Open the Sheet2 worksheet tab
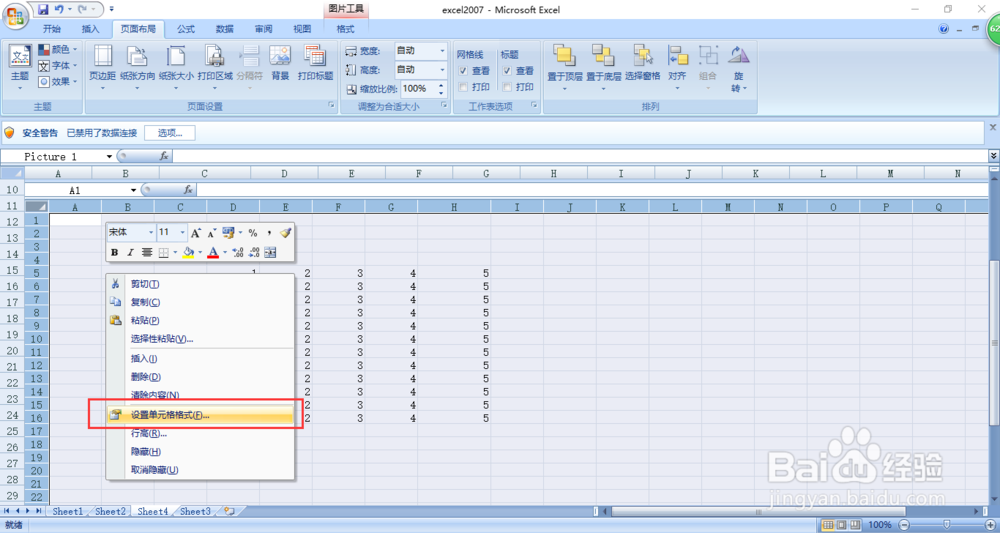 110,511
